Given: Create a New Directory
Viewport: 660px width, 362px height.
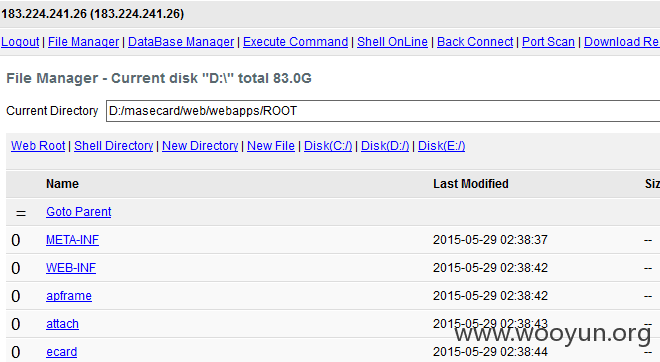Looking at the screenshot, I should 200,146.
